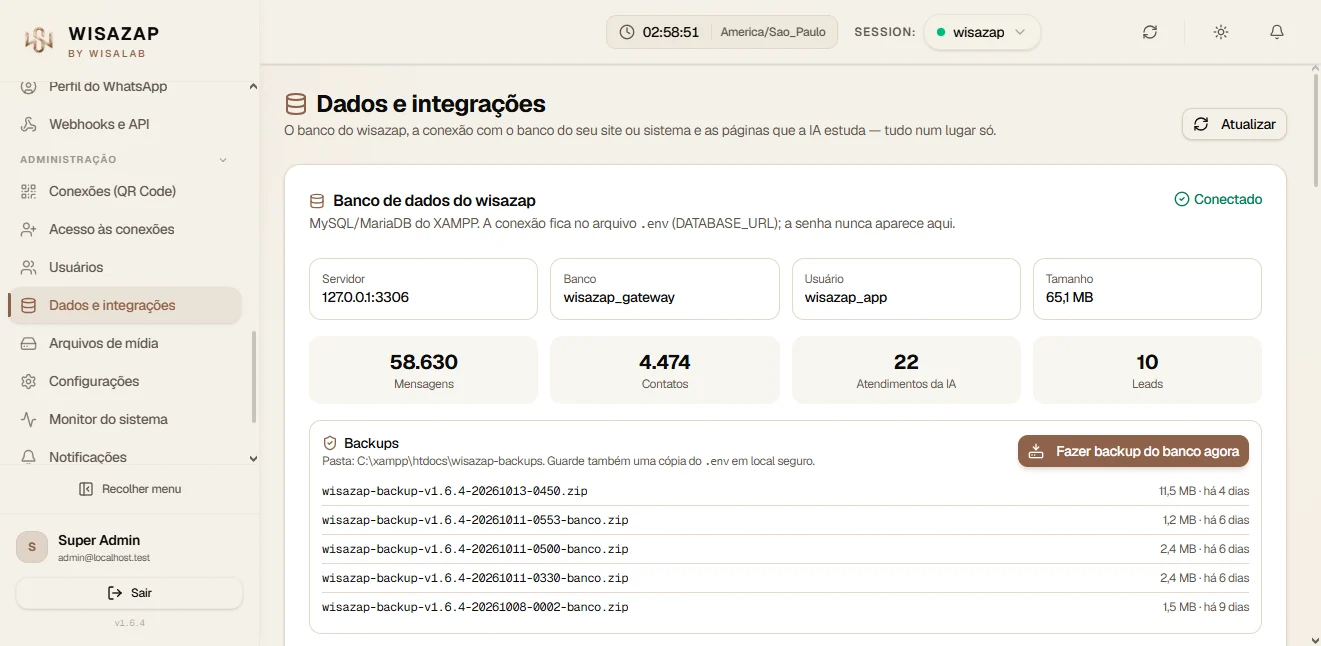The height and width of the screenshot is (646, 1321).
Task: Open Usuários page
Action: [x=125, y=267]
